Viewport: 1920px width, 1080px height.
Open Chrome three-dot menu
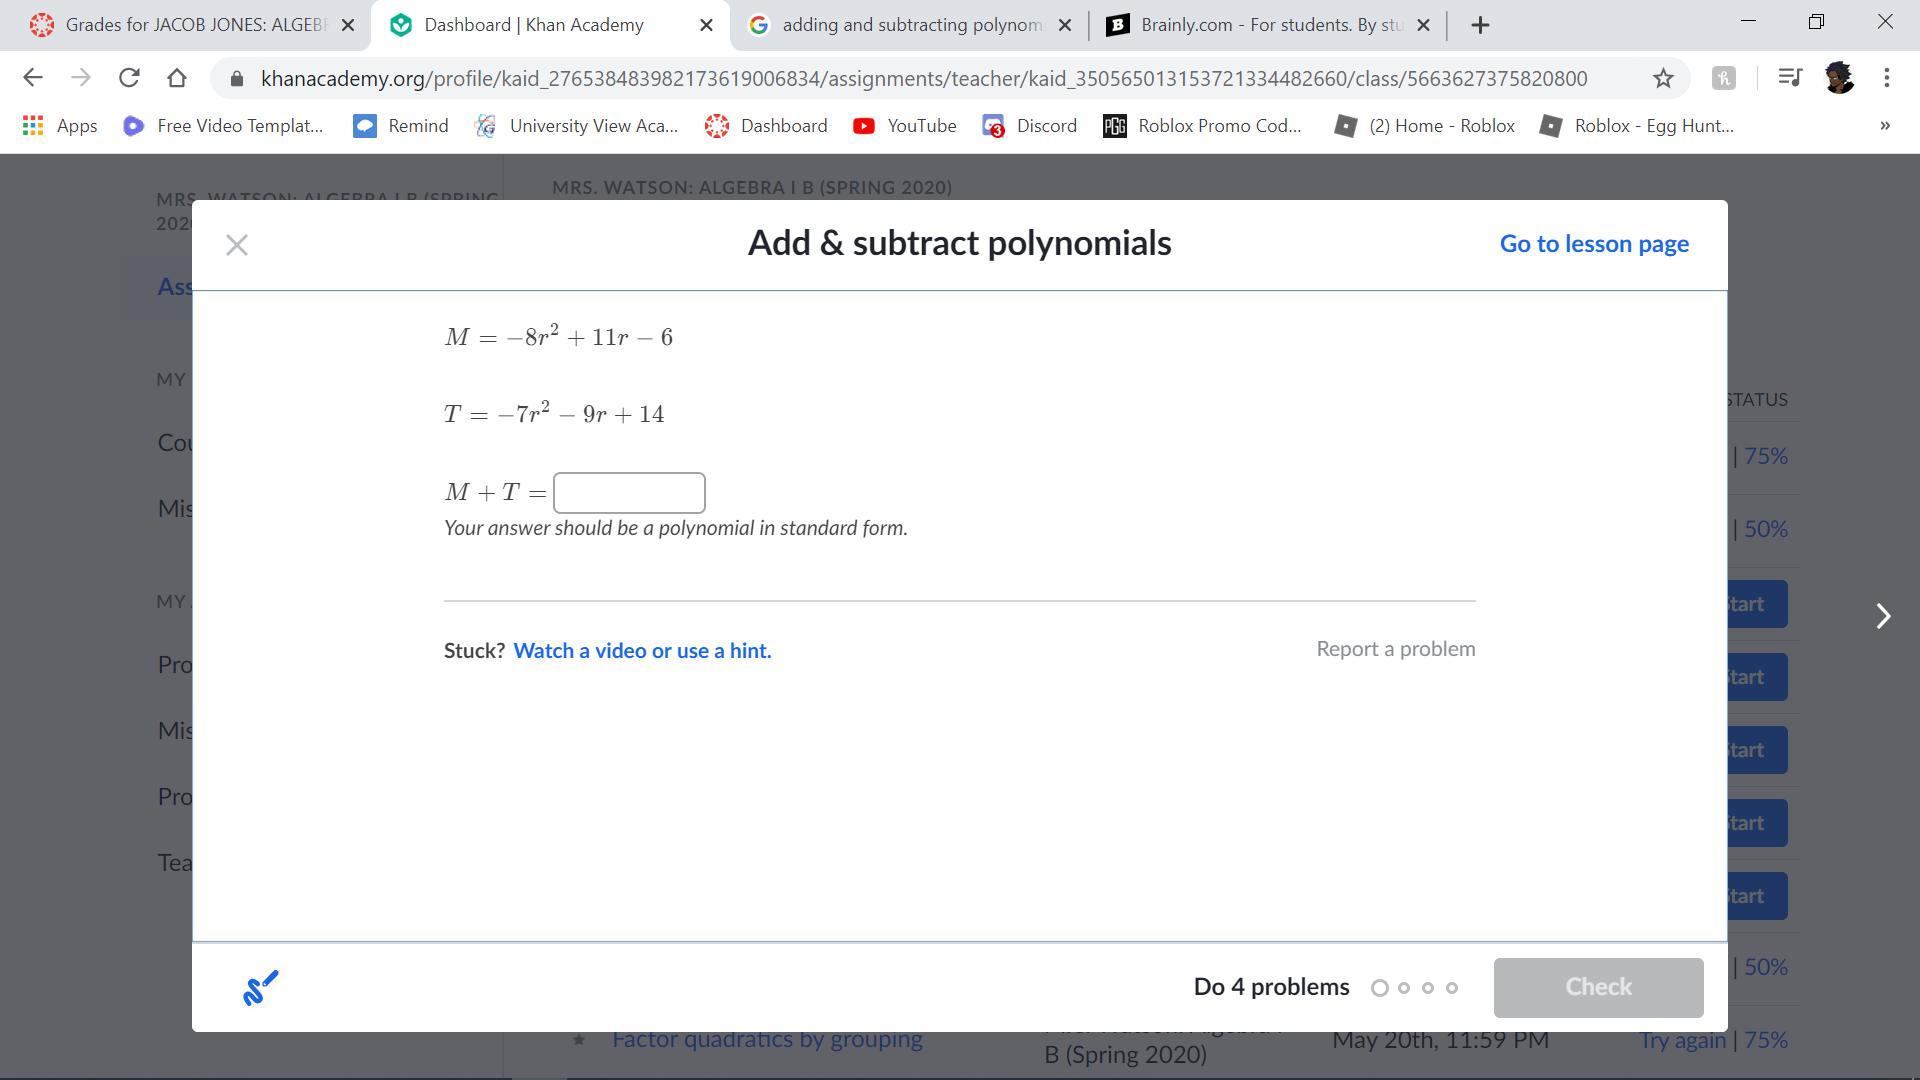(1886, 78)
